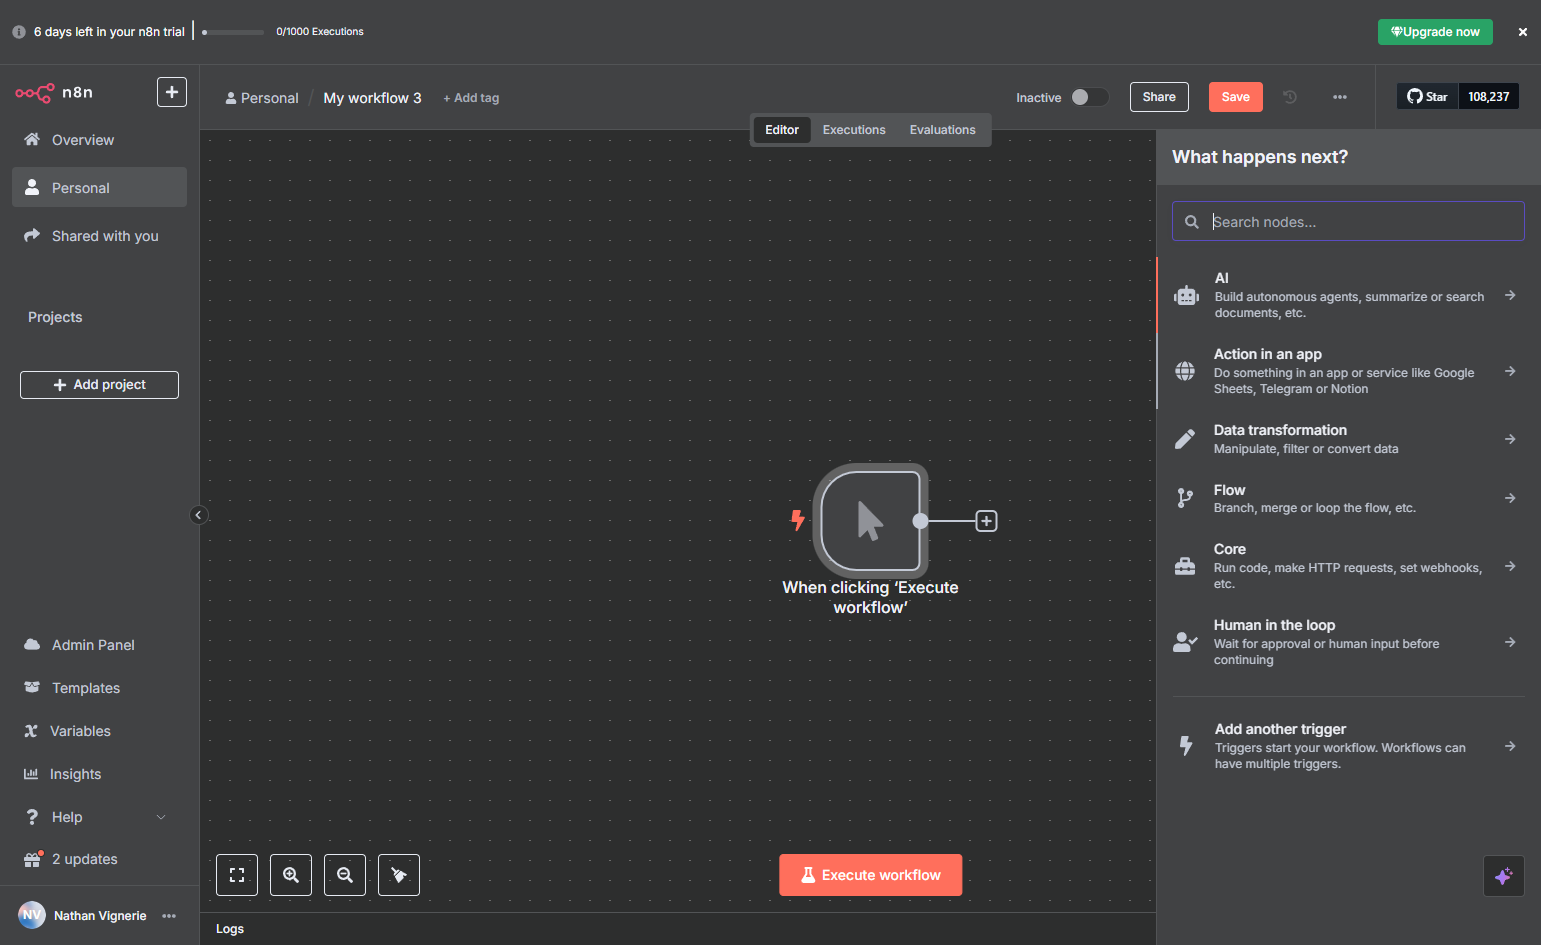
Task: Switch to the Executions tab
Action: [x=854, y=130]
